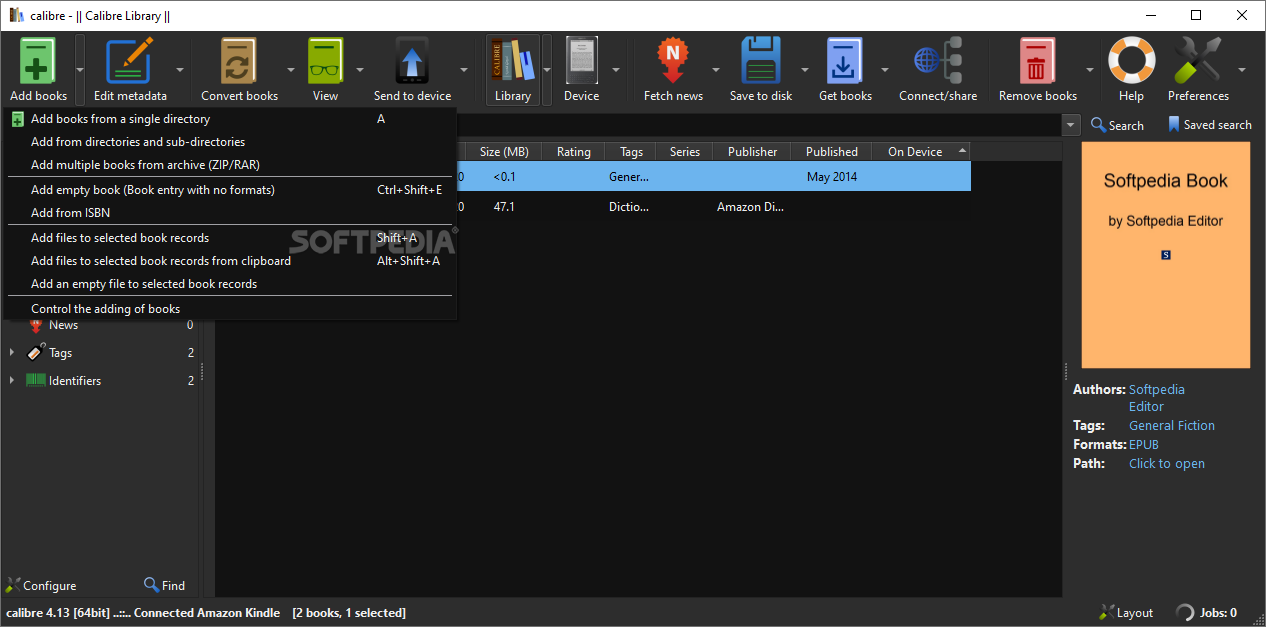Open Remove books dropdown arrow

click(x=1090, y=70)
